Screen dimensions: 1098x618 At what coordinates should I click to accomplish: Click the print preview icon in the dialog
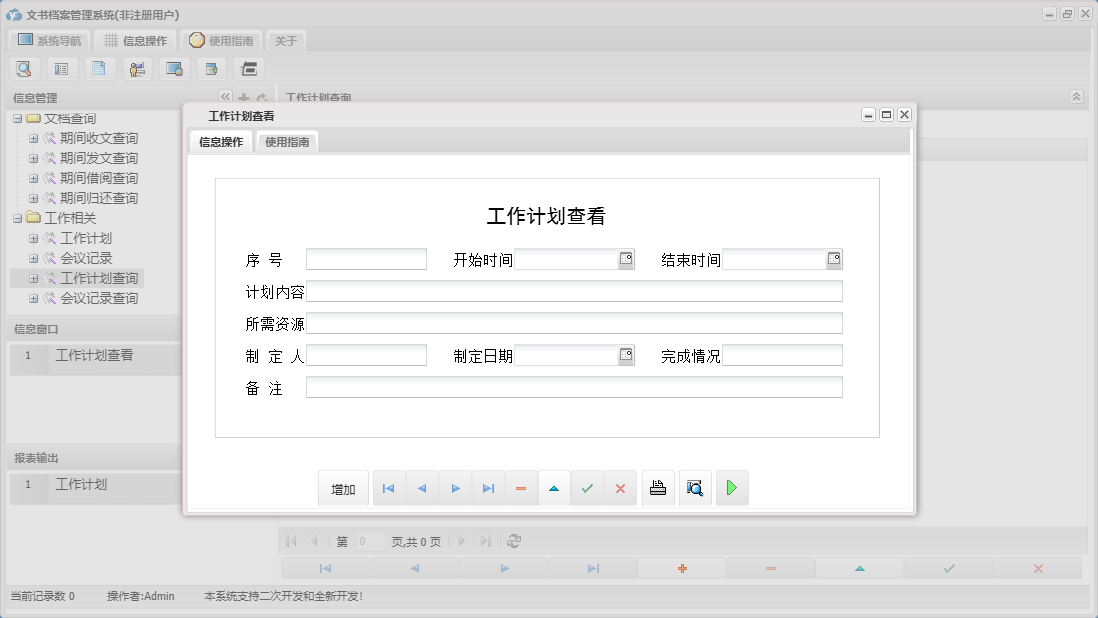[x=694, y=487]
